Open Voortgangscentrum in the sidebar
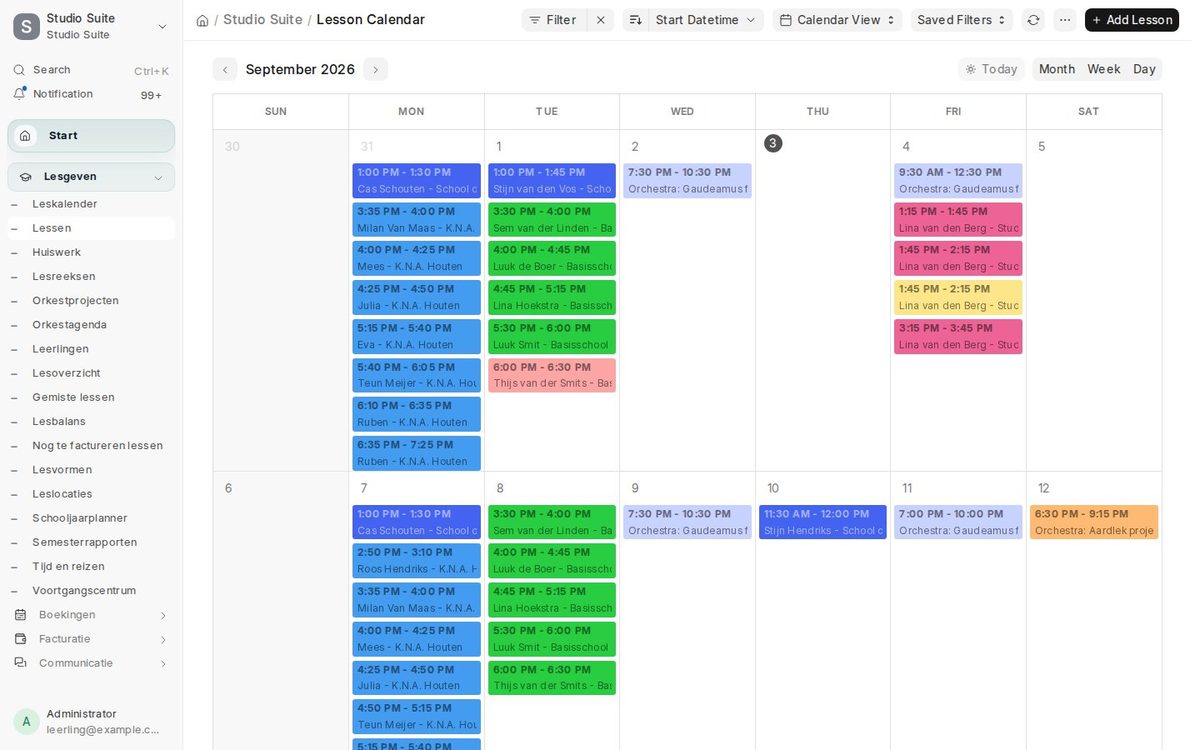 (x=91, y=591)
